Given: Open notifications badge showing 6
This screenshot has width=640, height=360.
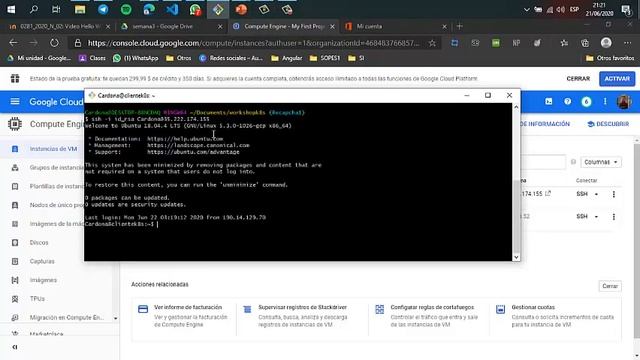Looking at the screenshot, I should click(586, 101).
